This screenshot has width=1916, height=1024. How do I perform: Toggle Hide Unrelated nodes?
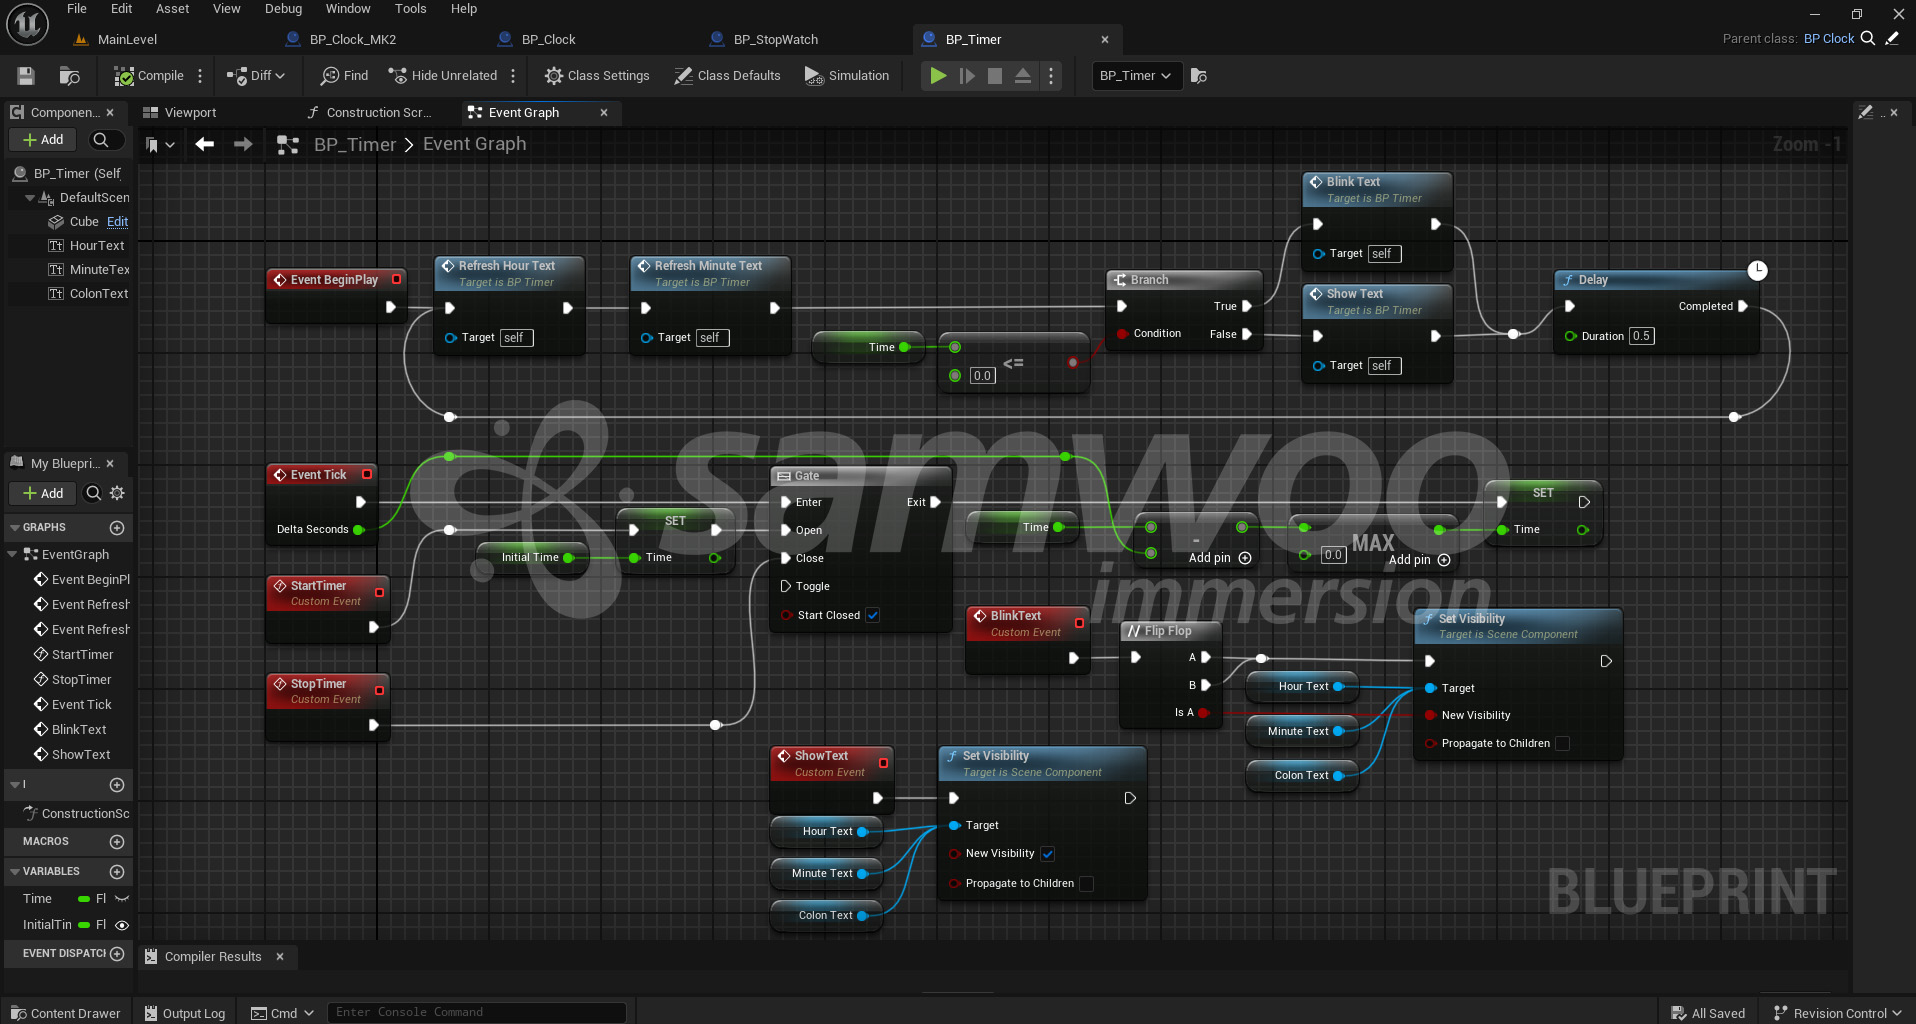click(x=442, y=76)
